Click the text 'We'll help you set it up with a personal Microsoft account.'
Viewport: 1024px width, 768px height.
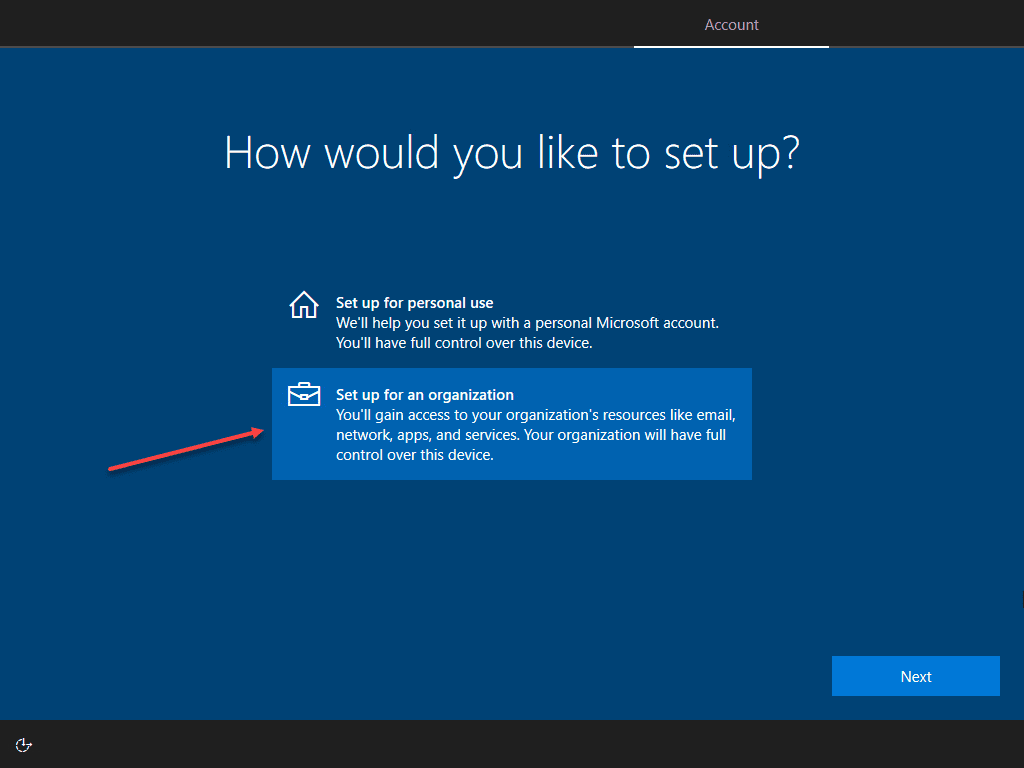pos(527,323)
